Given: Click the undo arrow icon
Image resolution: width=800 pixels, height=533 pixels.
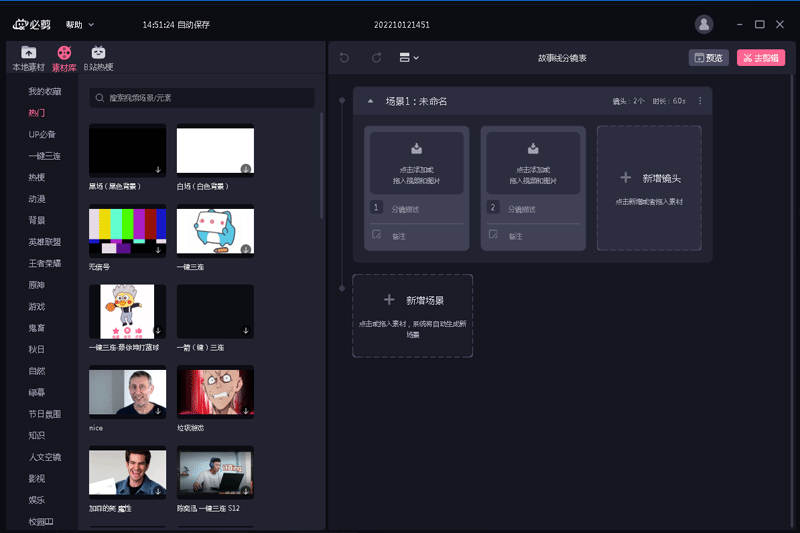Looking at the screenshot, I should (x=344, y=58).
